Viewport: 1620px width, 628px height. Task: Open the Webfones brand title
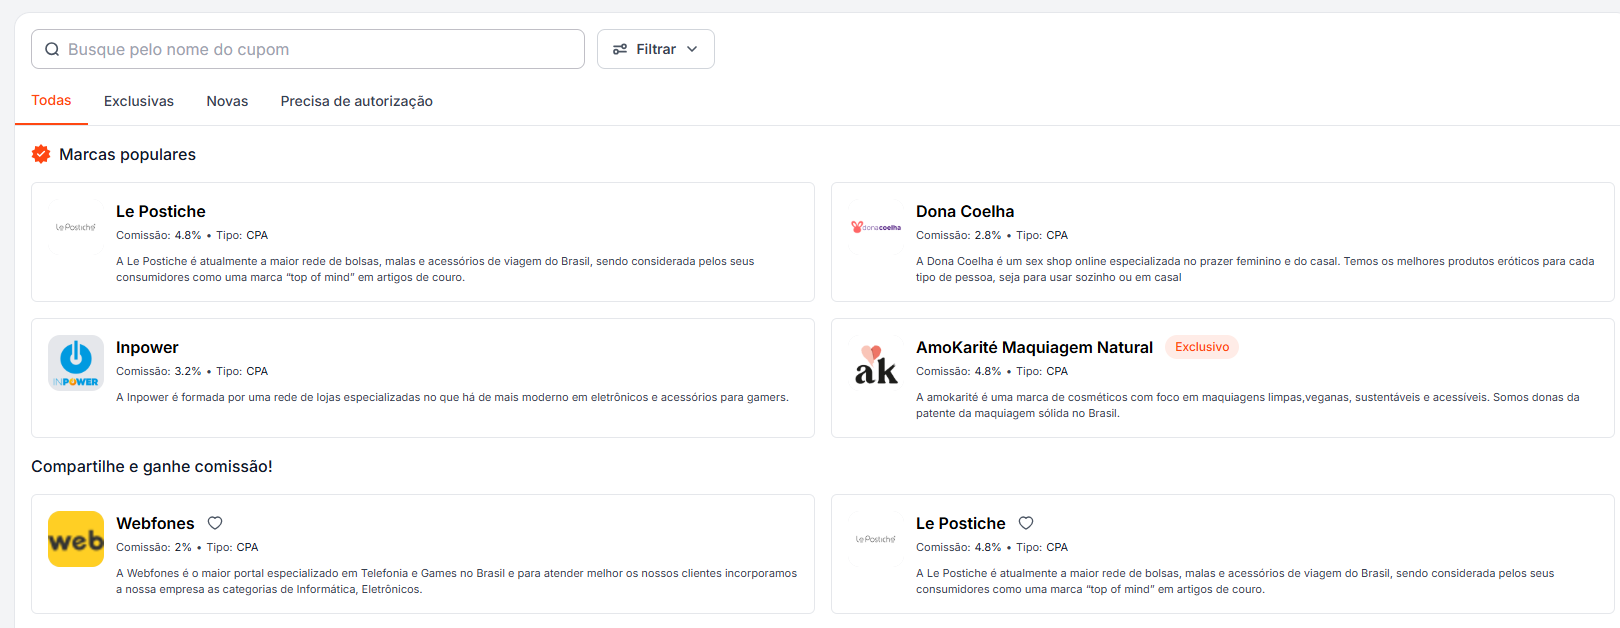155,523
